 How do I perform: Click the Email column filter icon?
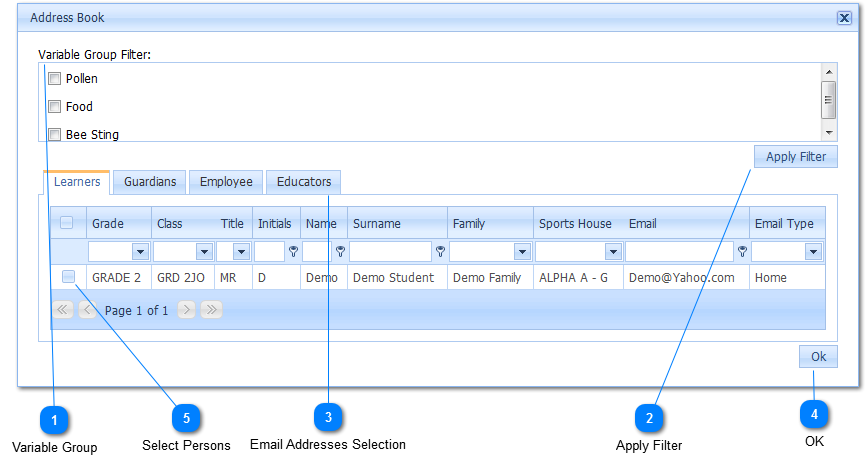tap(742, 252)
